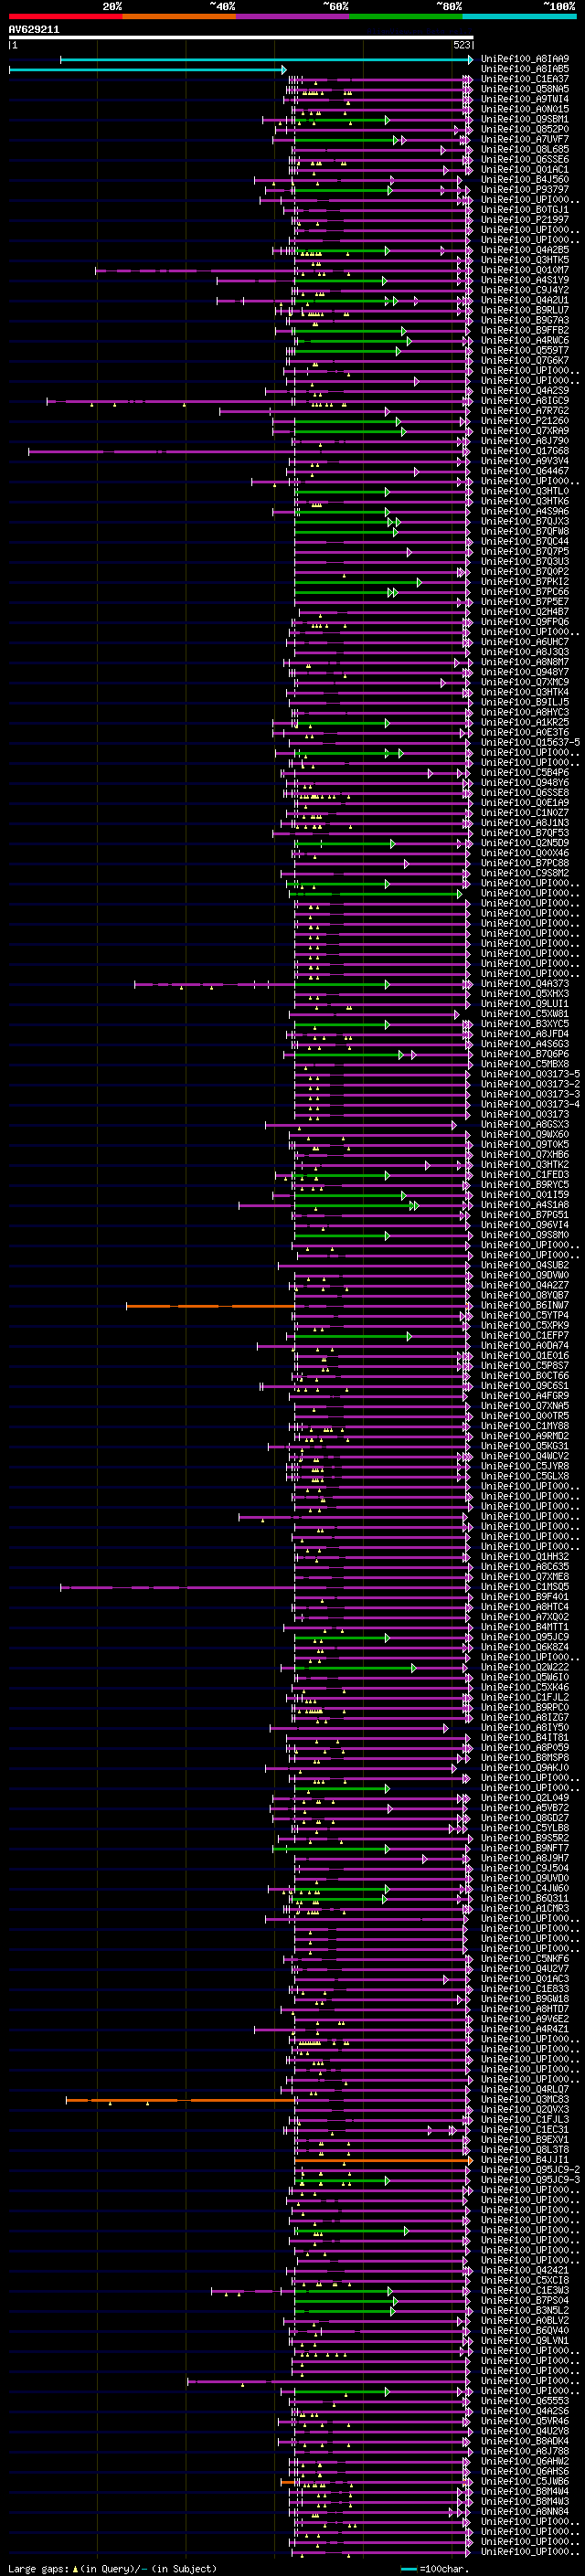Image resolution: width=585 pixels, height=2576 pixels.
Task: Select the UniRef100_B6INW7 label
Action: click(x=525, y=1306)
